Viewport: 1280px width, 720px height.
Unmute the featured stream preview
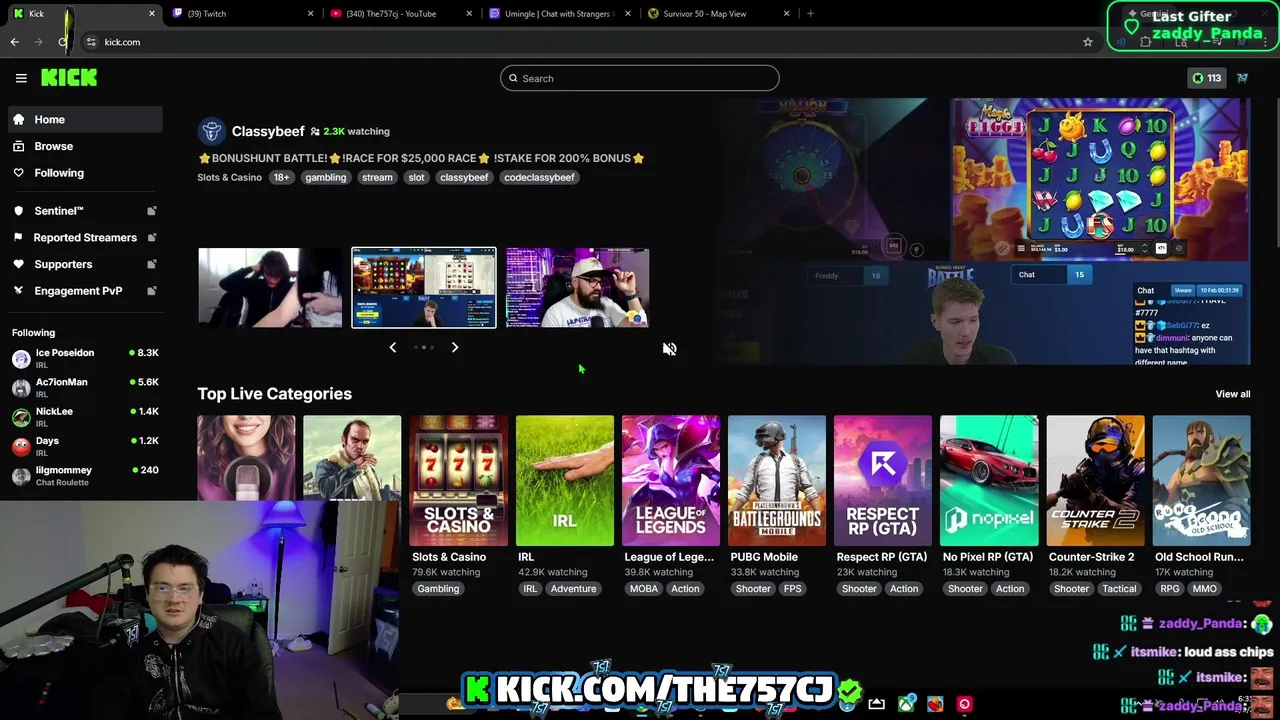click(670, 348)
